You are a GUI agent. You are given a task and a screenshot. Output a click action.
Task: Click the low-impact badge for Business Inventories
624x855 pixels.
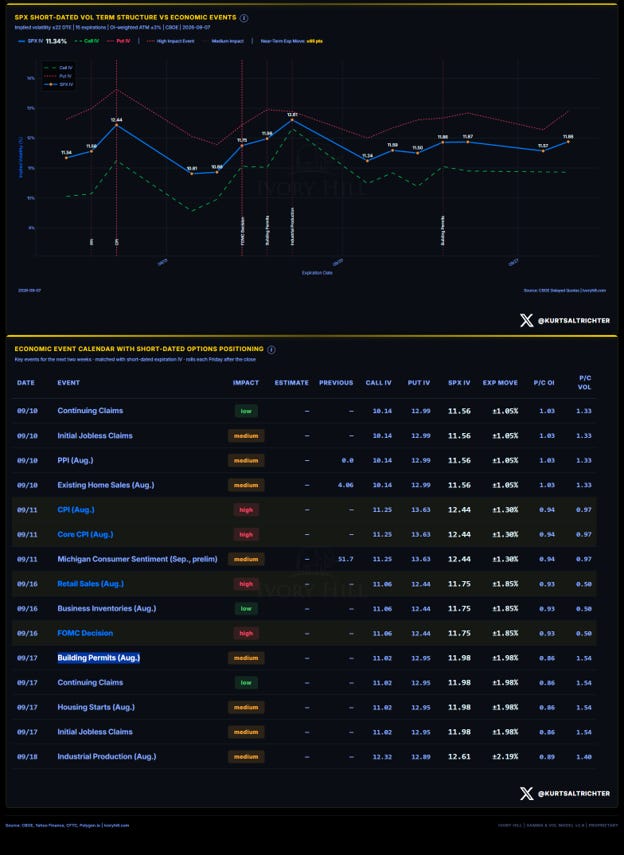246,609
